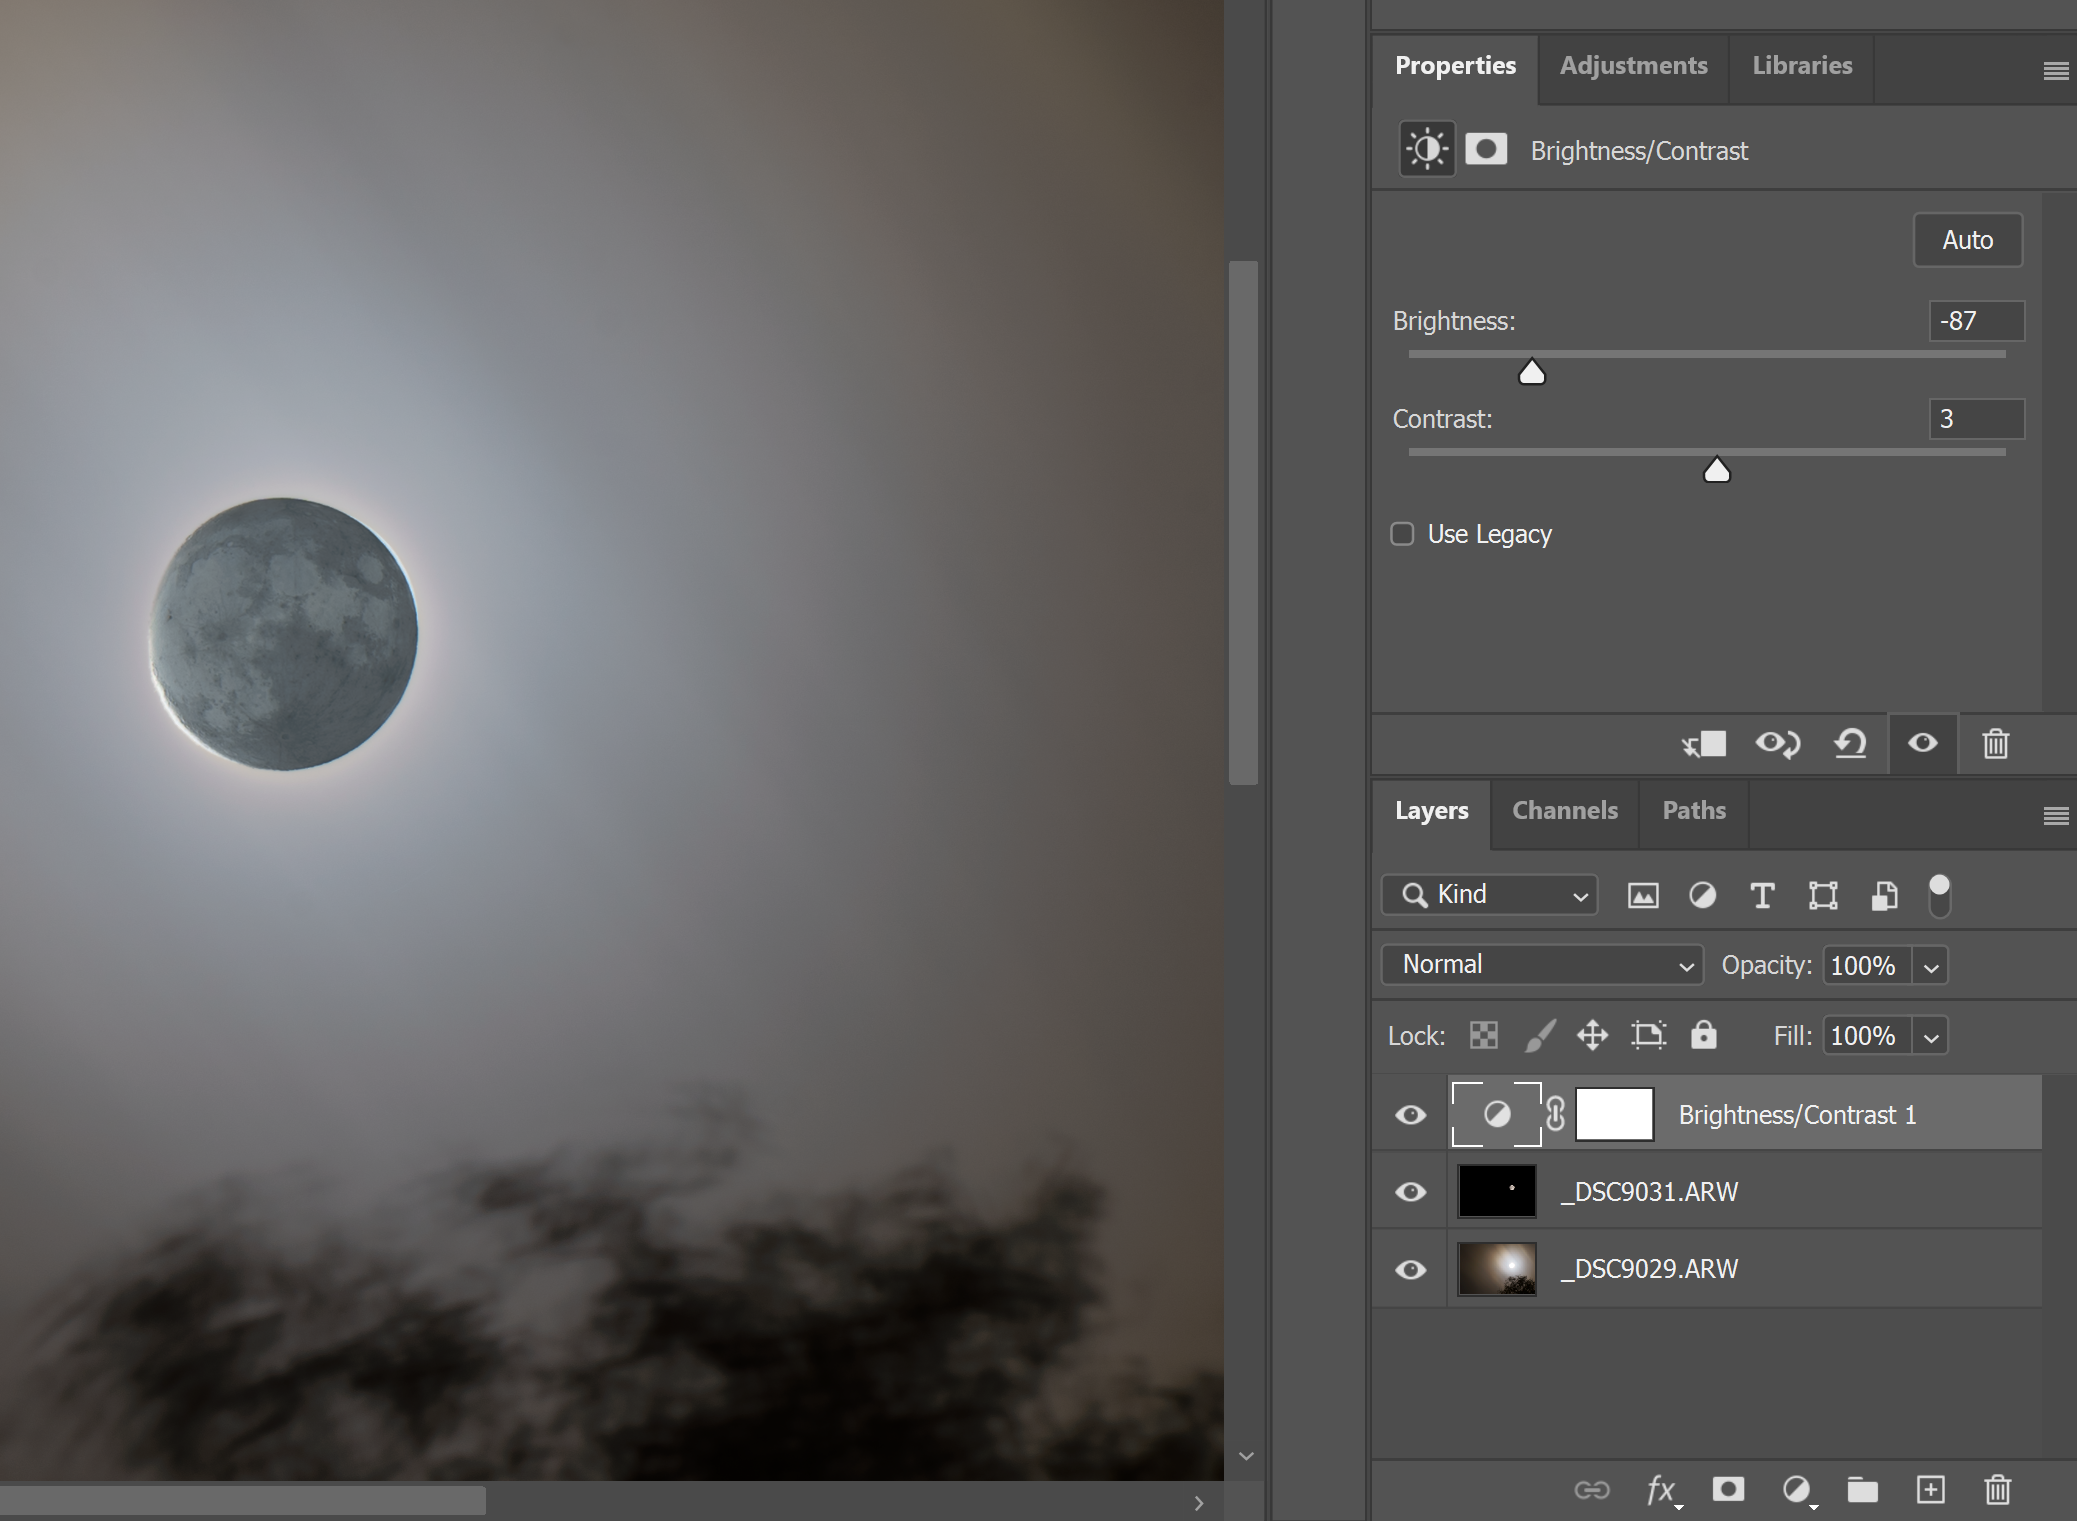The height and width of the screenshot is (1521, 2077).
Task: Create a new layer
Action: 1930,1490
